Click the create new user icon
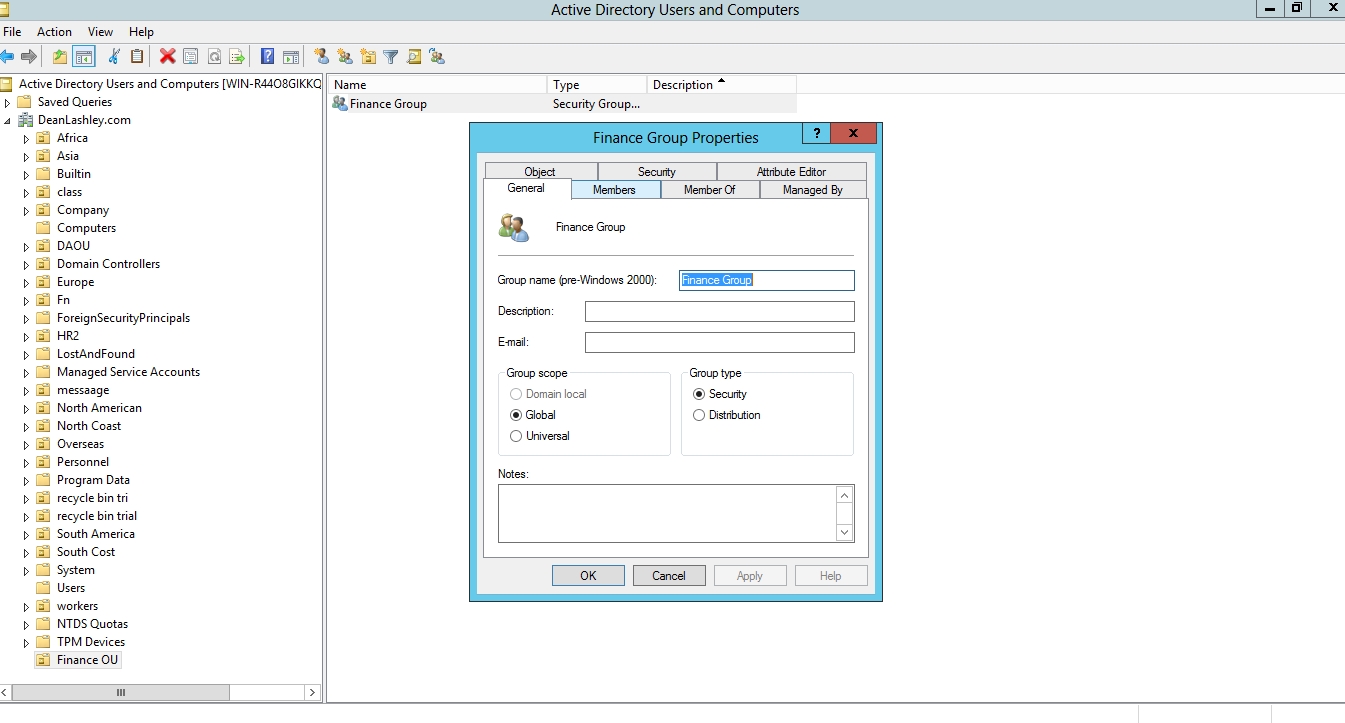Viewport: 1345px width, 723px height. point(321,57)
